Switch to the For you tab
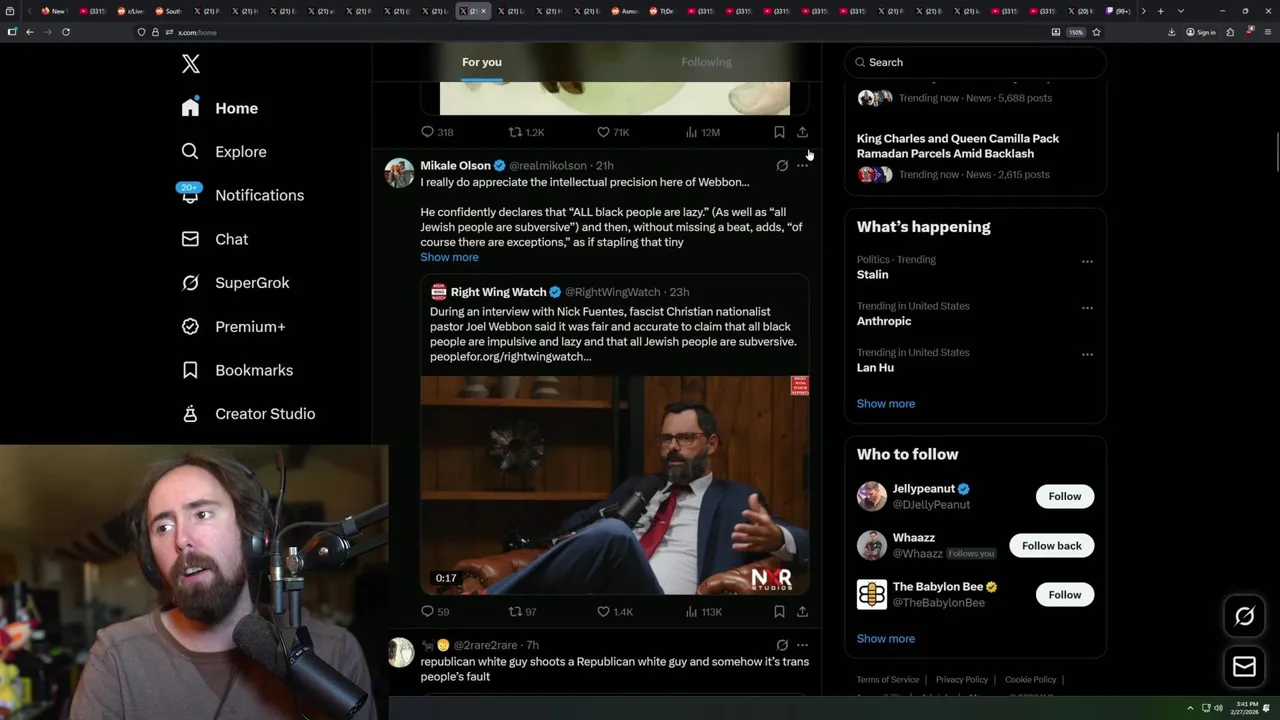The height and width of the screenshot is (720, 1280). pos(482,62)
